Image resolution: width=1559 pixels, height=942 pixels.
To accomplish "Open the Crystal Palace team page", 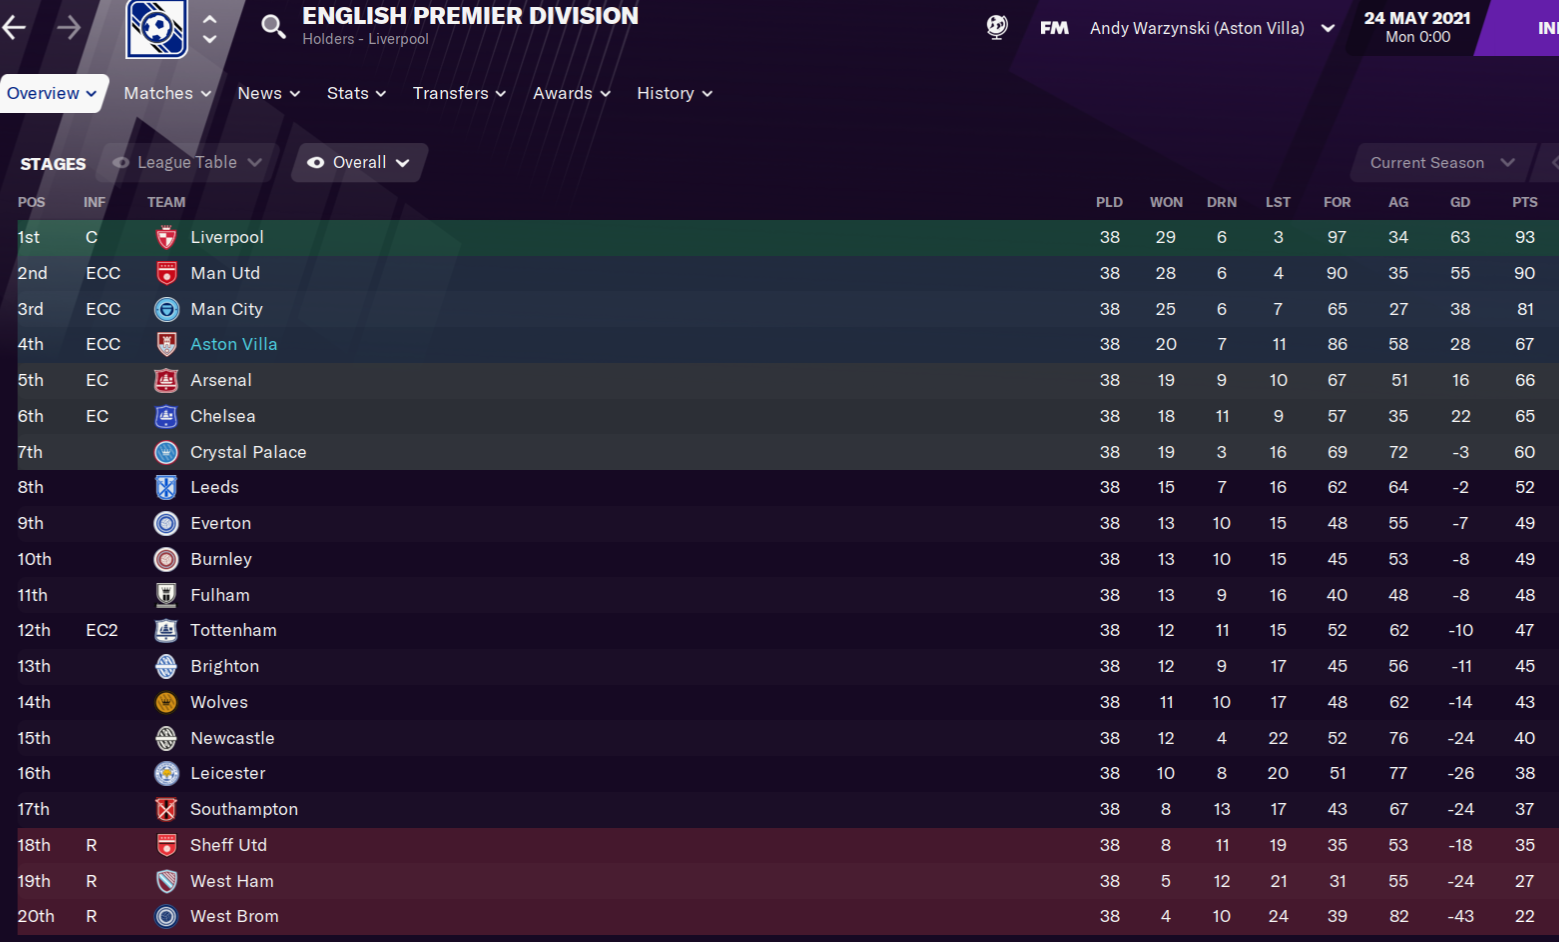I will click(x=248, y=452).
